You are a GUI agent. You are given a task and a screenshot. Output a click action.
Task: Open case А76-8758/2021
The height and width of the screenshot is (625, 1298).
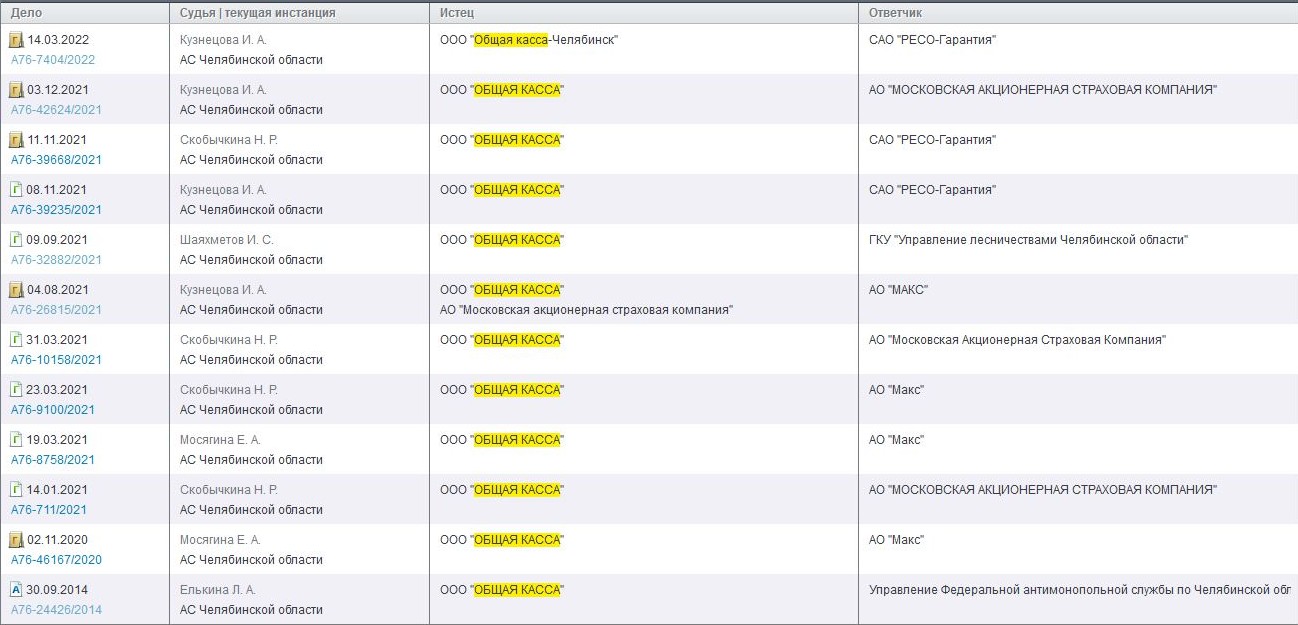click(x=53, y=460)
